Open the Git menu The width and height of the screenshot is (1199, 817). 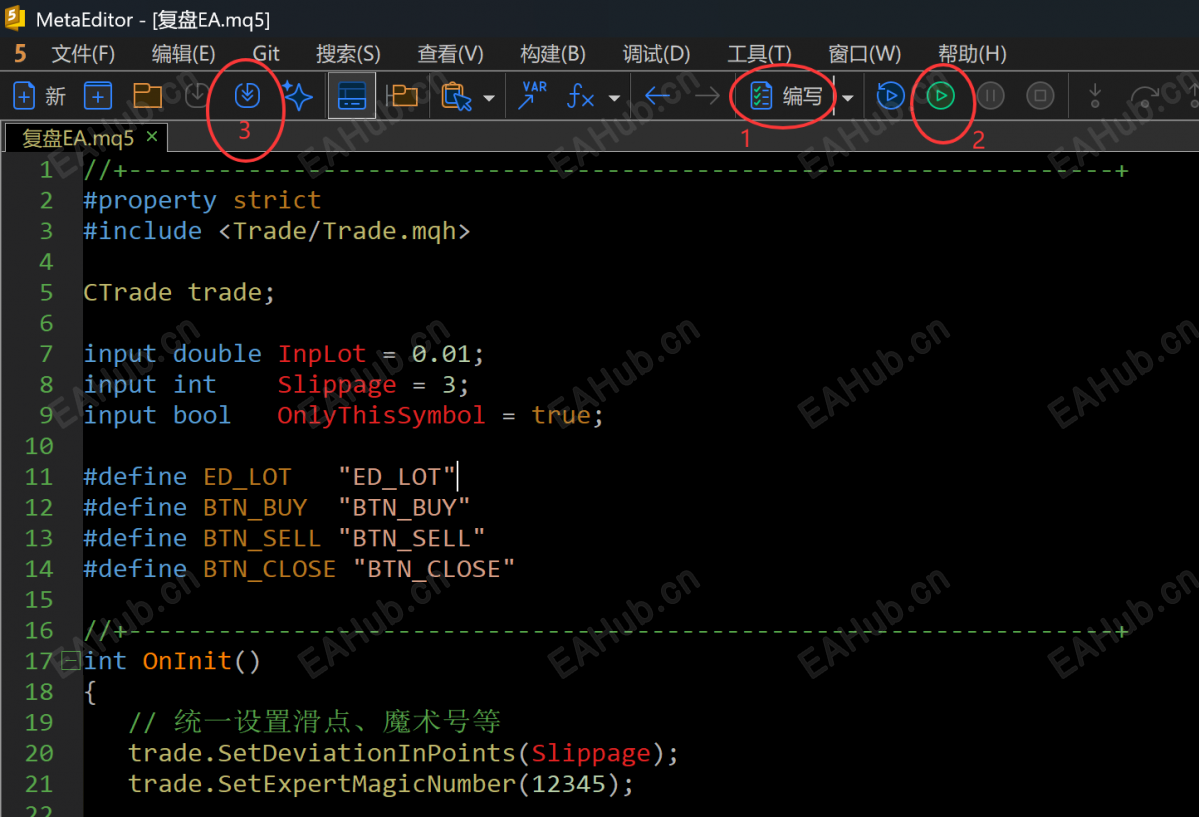point(266,54)
